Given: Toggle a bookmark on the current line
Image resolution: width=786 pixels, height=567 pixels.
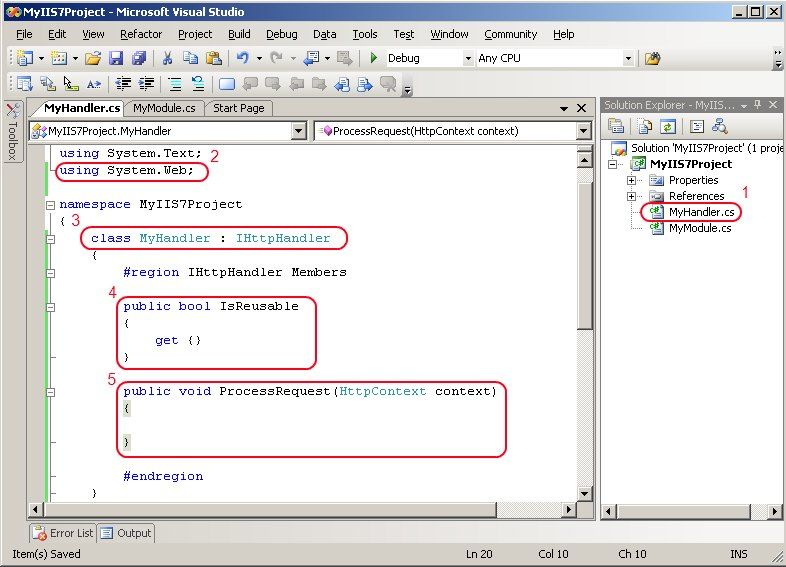Looking at the screenshot, I should pyautogui.click(x=227, y=84).
